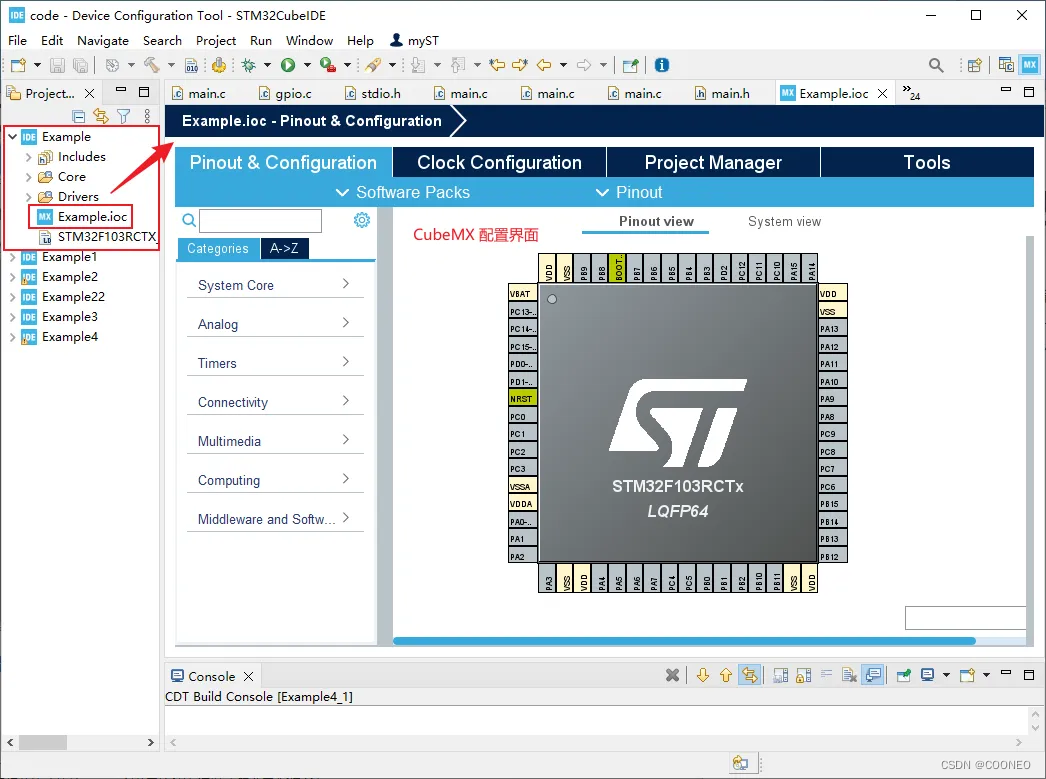Click the Run with external tools icon
The width and height of the screenshot is (1046, 779).
[328, 65]
